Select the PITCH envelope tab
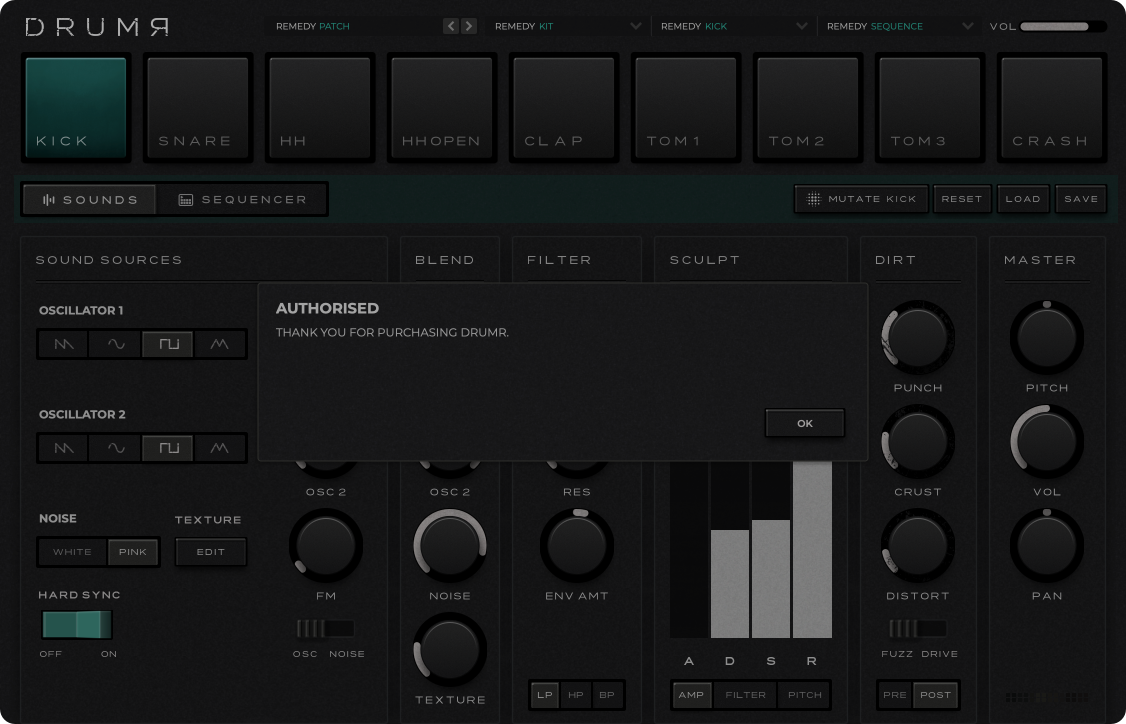 coord(804,695)
